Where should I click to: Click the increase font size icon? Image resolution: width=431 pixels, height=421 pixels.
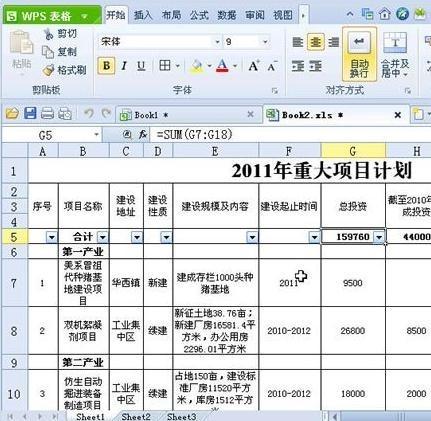(x=254, y=66)
